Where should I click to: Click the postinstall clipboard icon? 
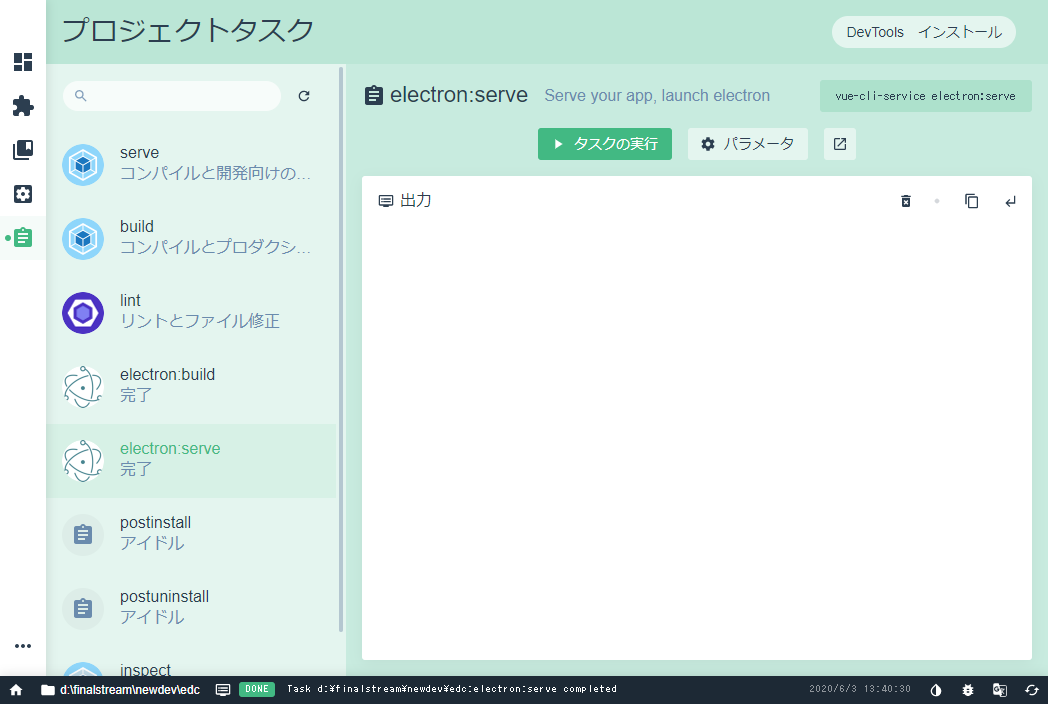pos(83,534)
